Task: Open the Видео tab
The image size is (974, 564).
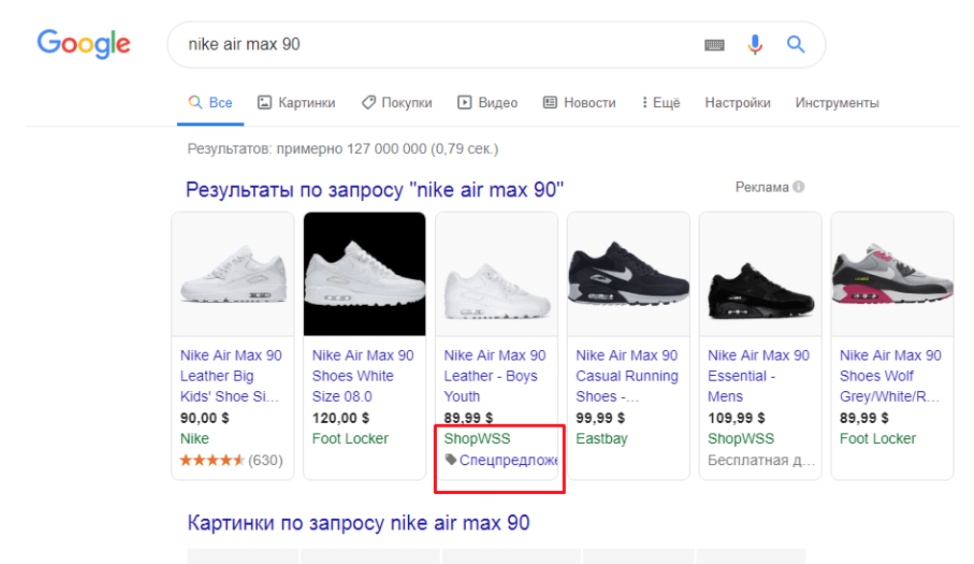Action: [487, 103]
